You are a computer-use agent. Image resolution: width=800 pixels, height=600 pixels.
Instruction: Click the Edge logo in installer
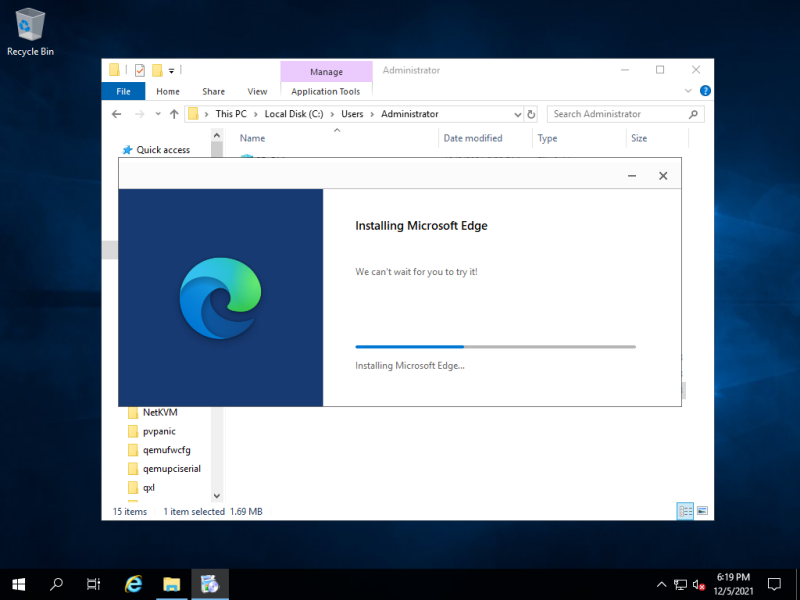pyautogui.click(x=220, y=298)
